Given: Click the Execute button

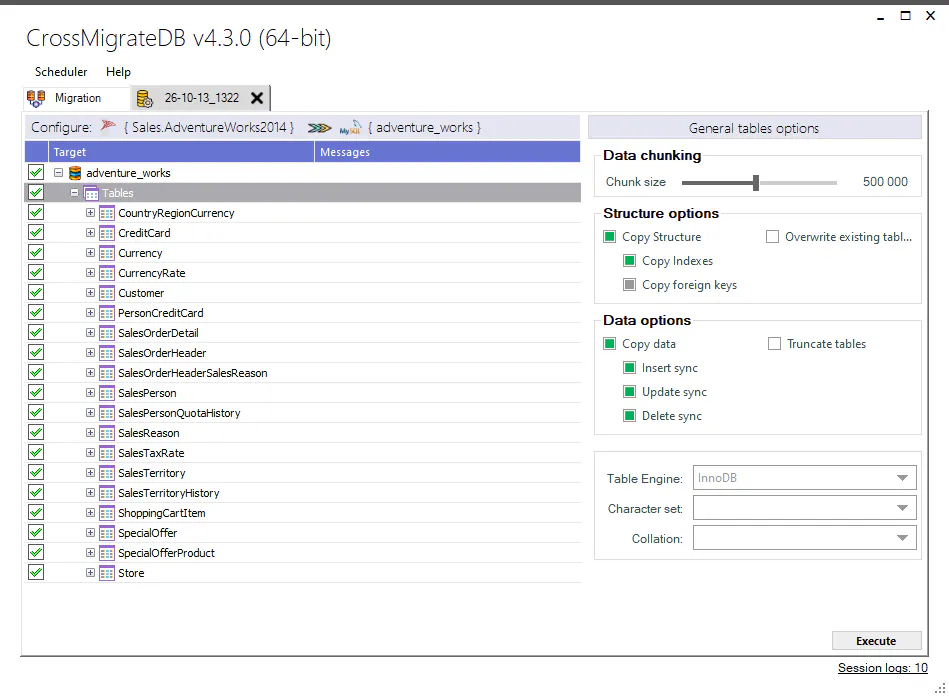Looking at the screenshot, I should click(876, 641).
